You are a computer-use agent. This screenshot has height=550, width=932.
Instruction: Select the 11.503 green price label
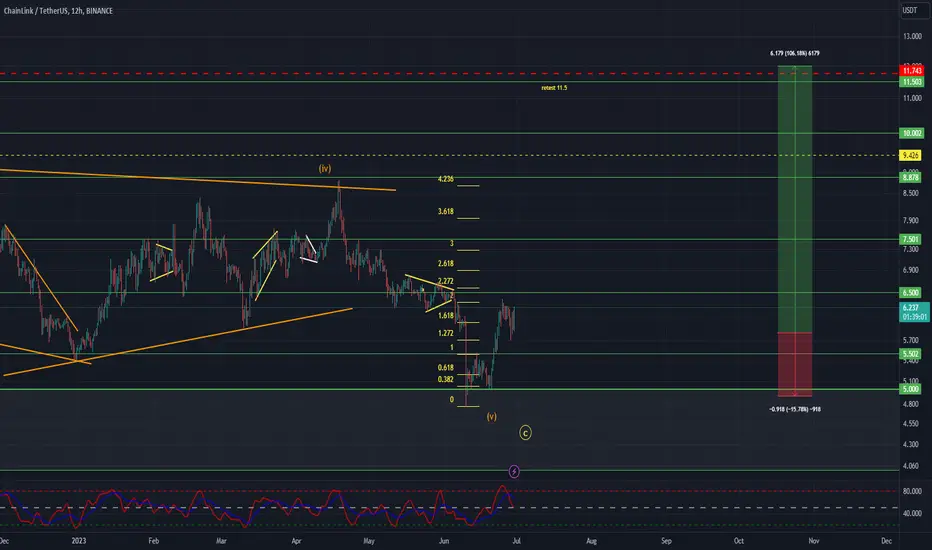click(x=912, y=82)
